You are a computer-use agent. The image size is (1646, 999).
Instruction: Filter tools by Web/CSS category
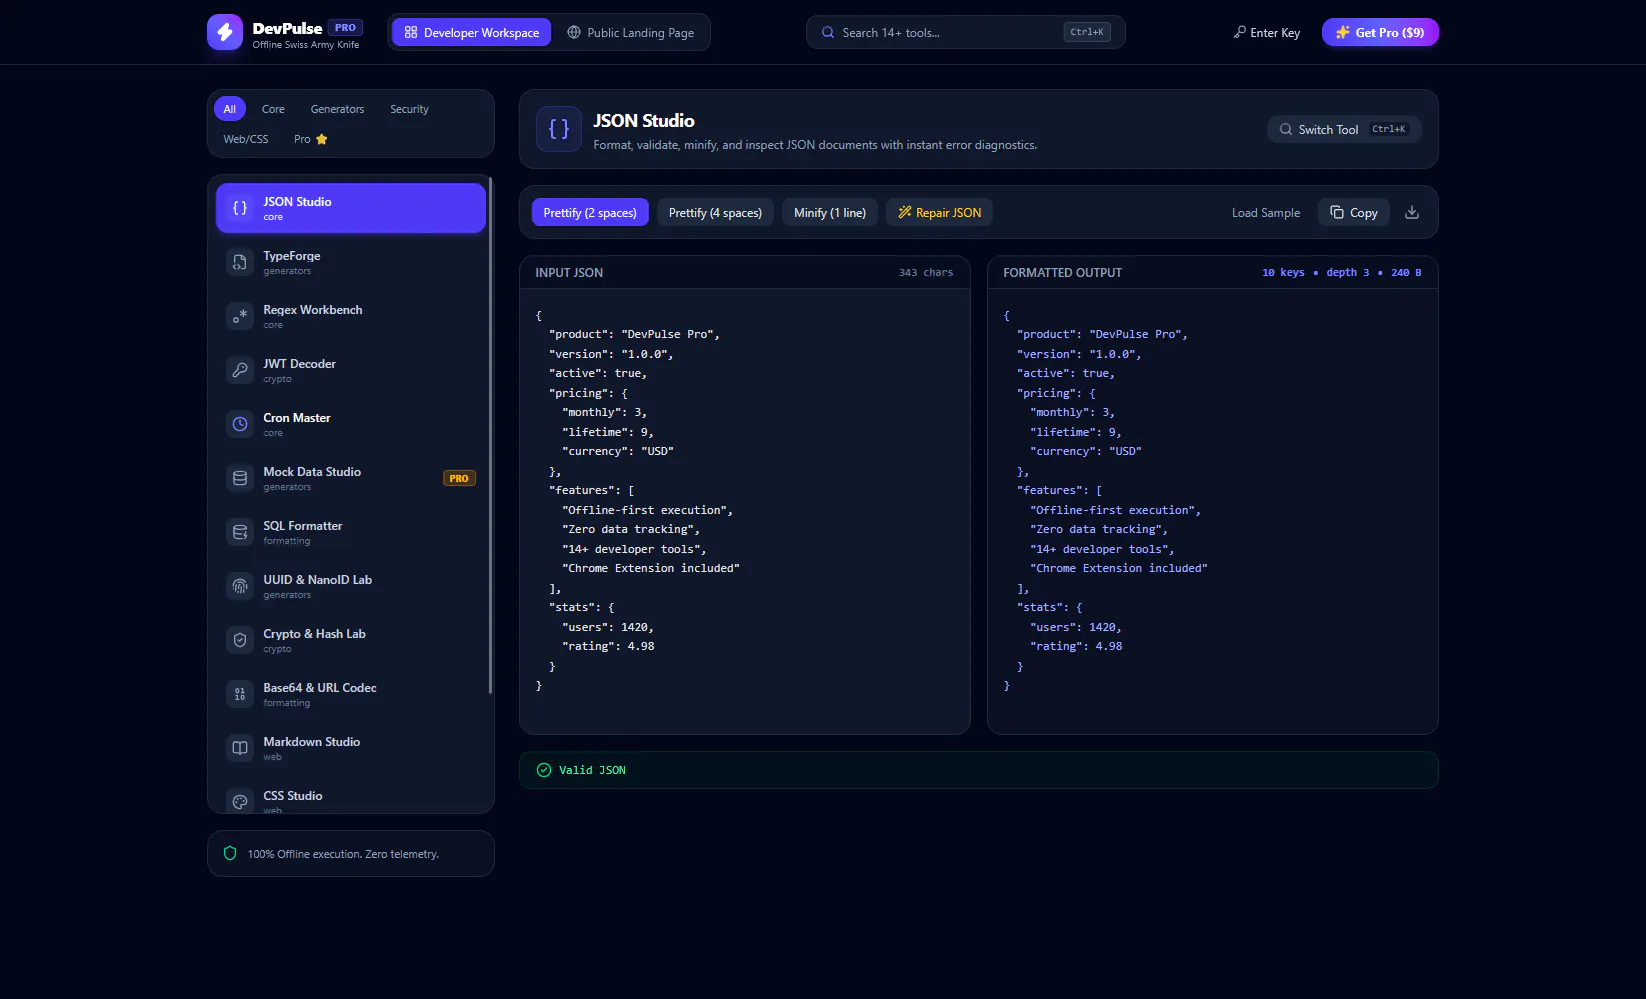[246, 139]
